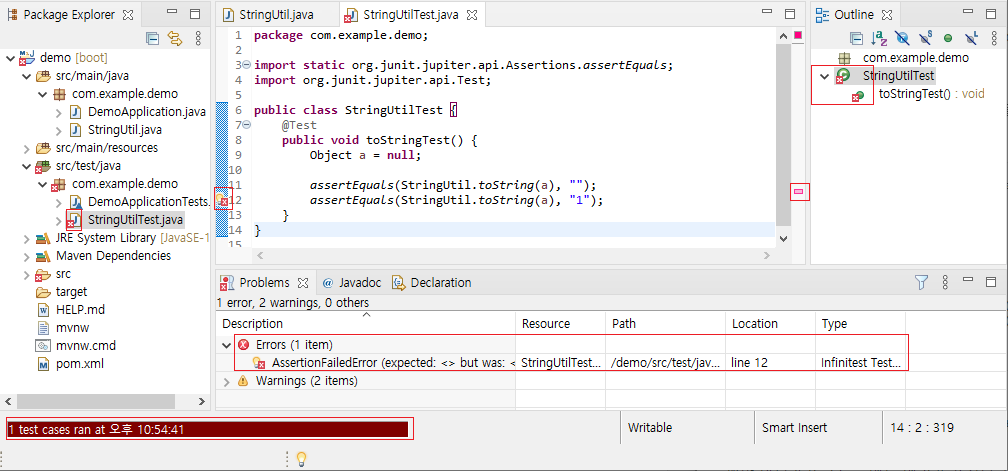Collapse StringUtilTest in Outline
Screen dimensions: 1008x471
tap(825, 76)
